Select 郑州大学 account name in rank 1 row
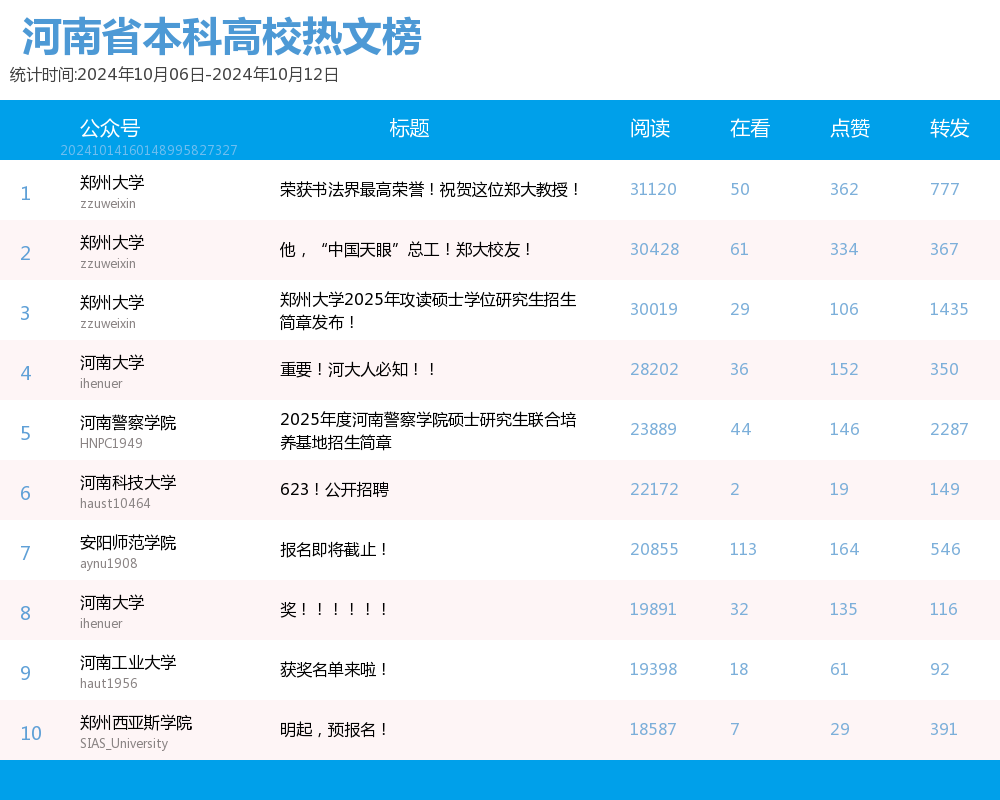This screenshot has width=1000, height=800. 112,182
